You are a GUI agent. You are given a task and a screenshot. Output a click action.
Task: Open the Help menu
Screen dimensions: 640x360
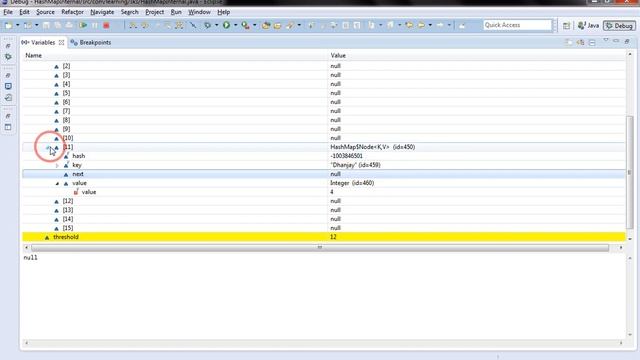click(223, 12)
